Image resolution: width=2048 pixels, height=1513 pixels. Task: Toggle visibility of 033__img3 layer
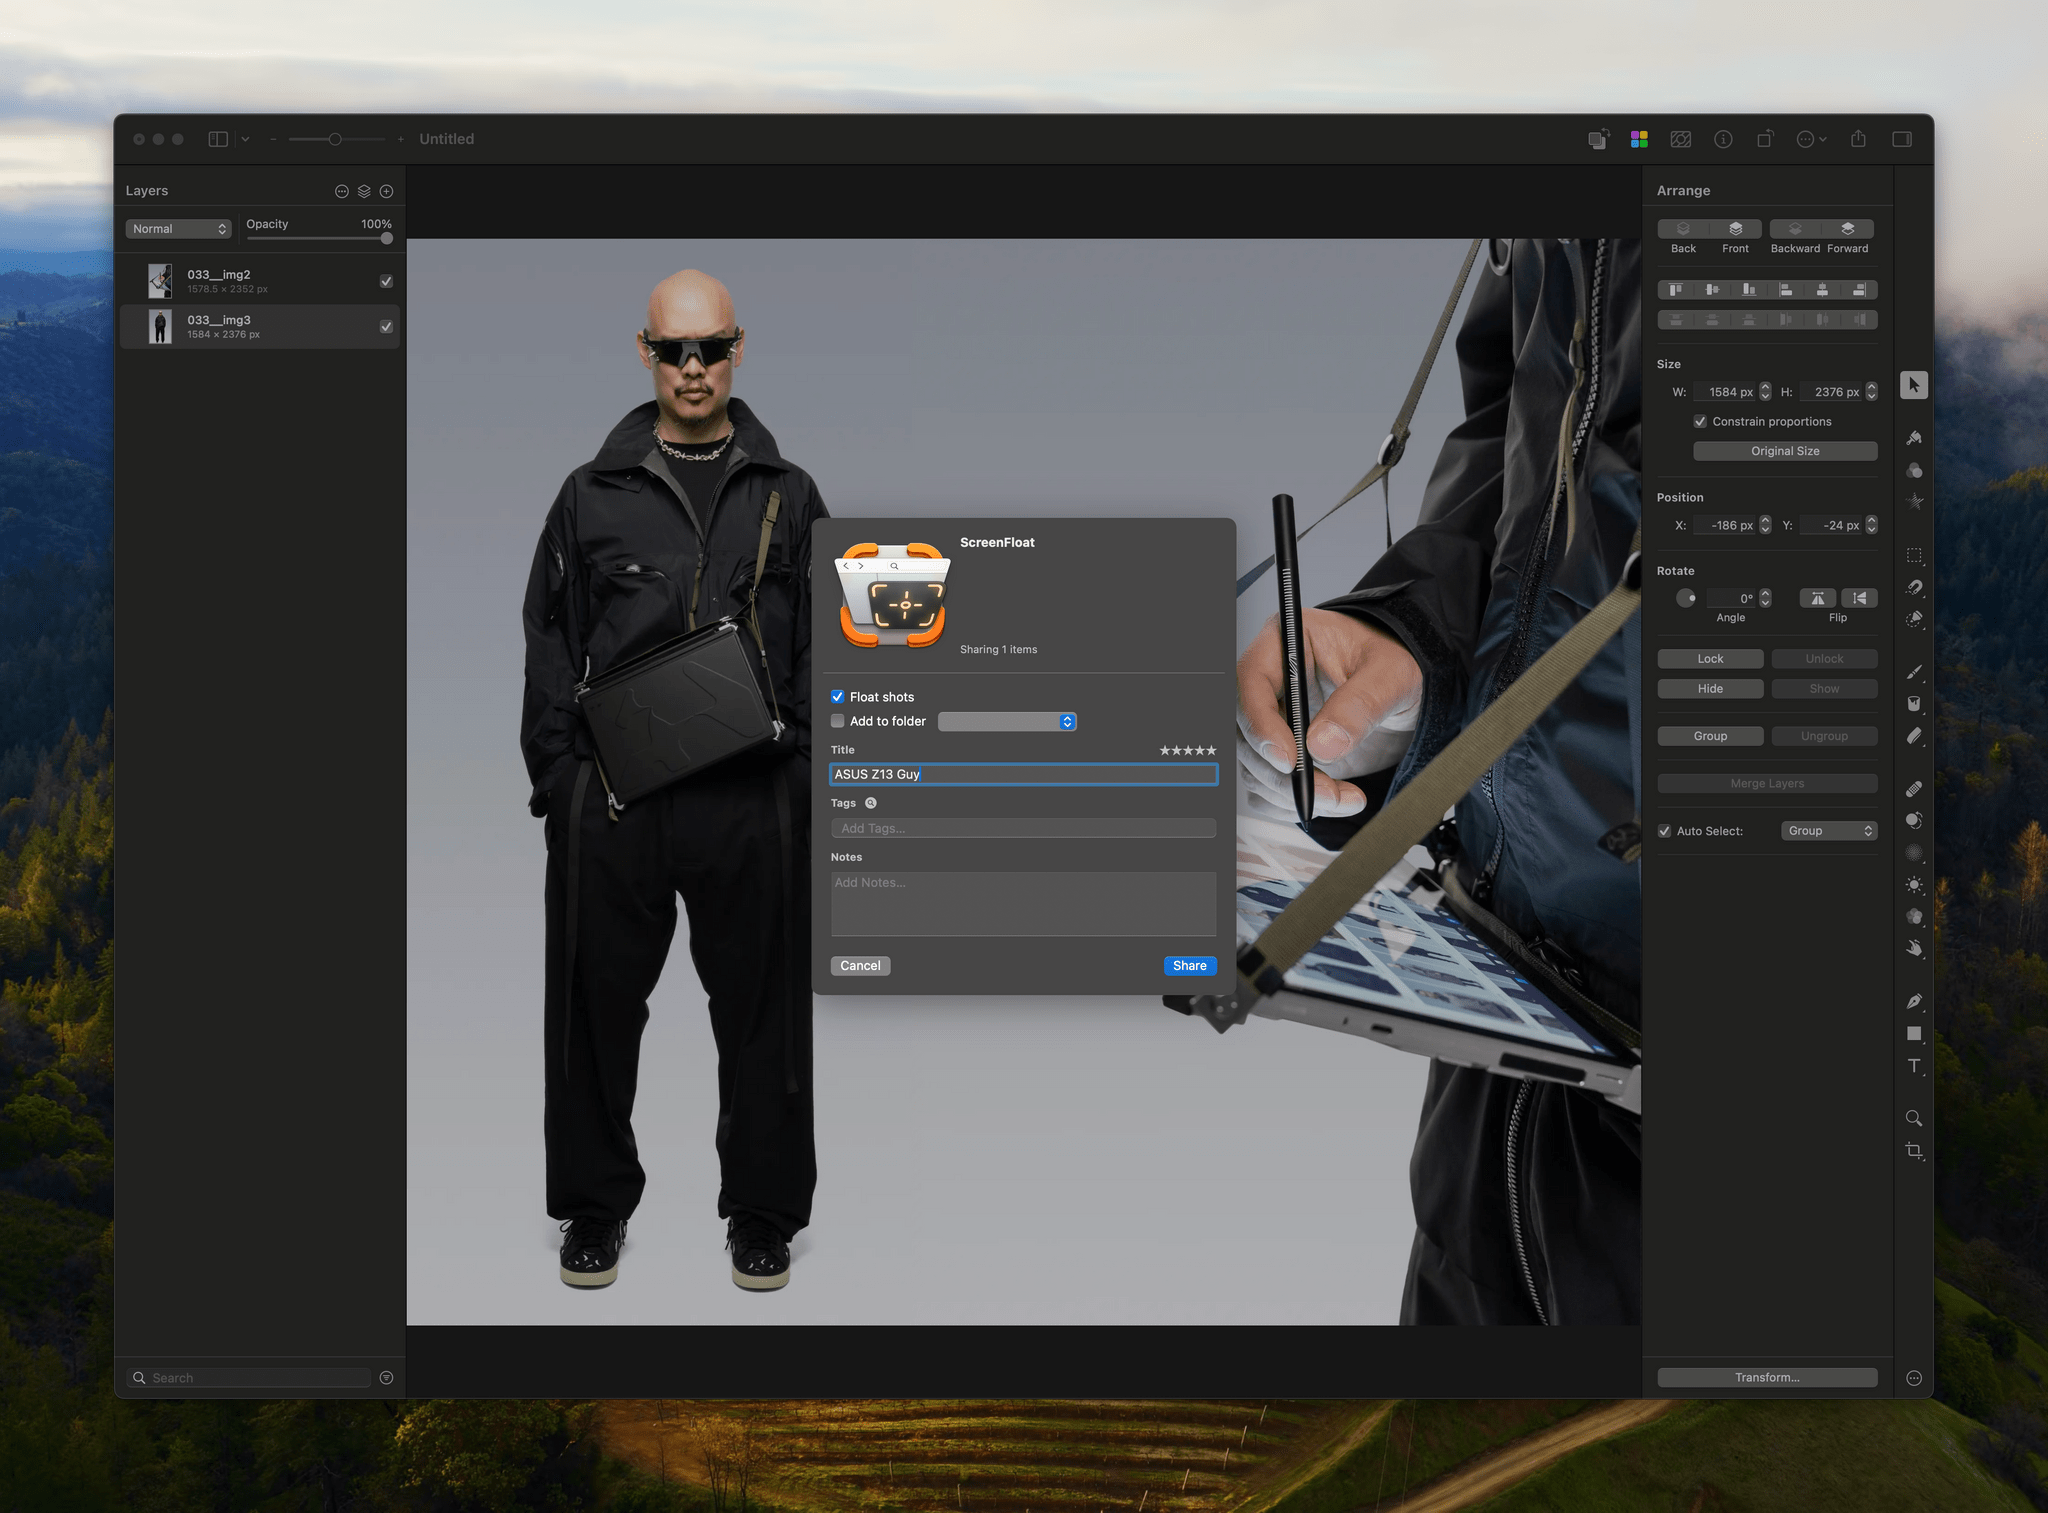point(386,326)
